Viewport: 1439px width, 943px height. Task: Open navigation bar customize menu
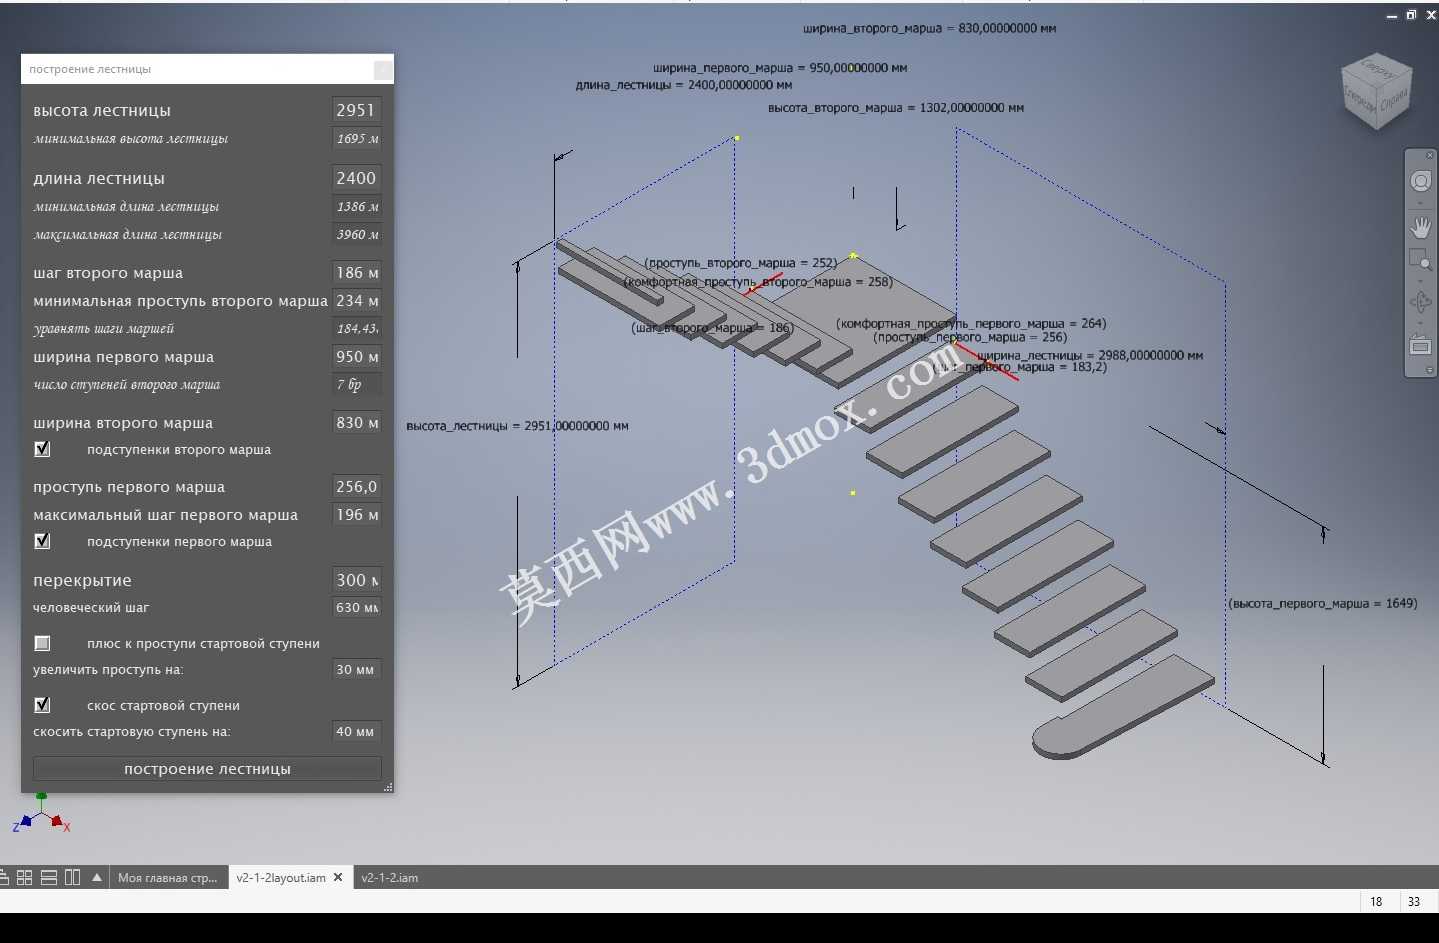(1429, 371)
